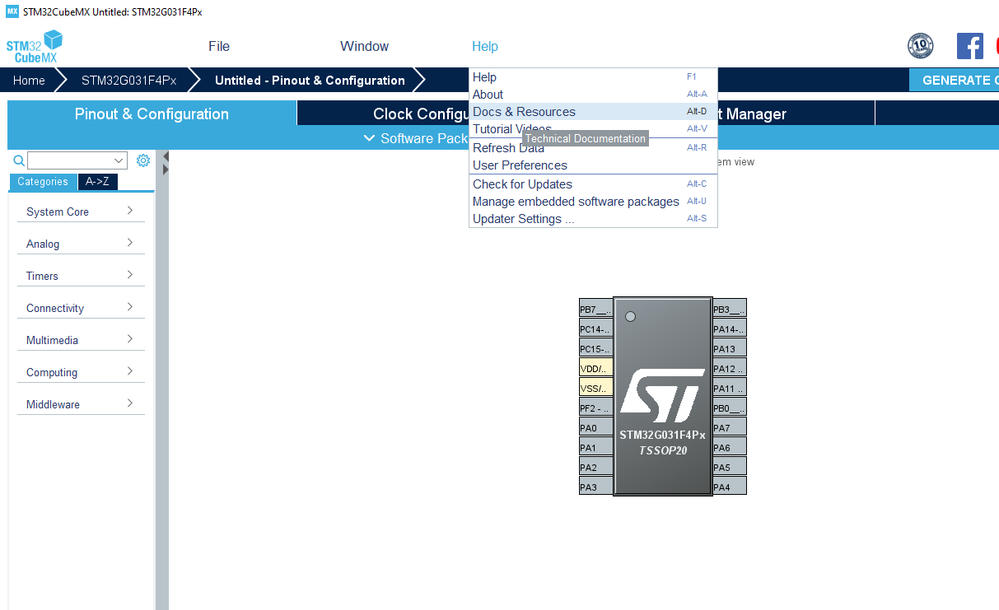The image size is (999, 610).
Task: Select pin PB7 on the chip
Action: [x=596, y=309]
